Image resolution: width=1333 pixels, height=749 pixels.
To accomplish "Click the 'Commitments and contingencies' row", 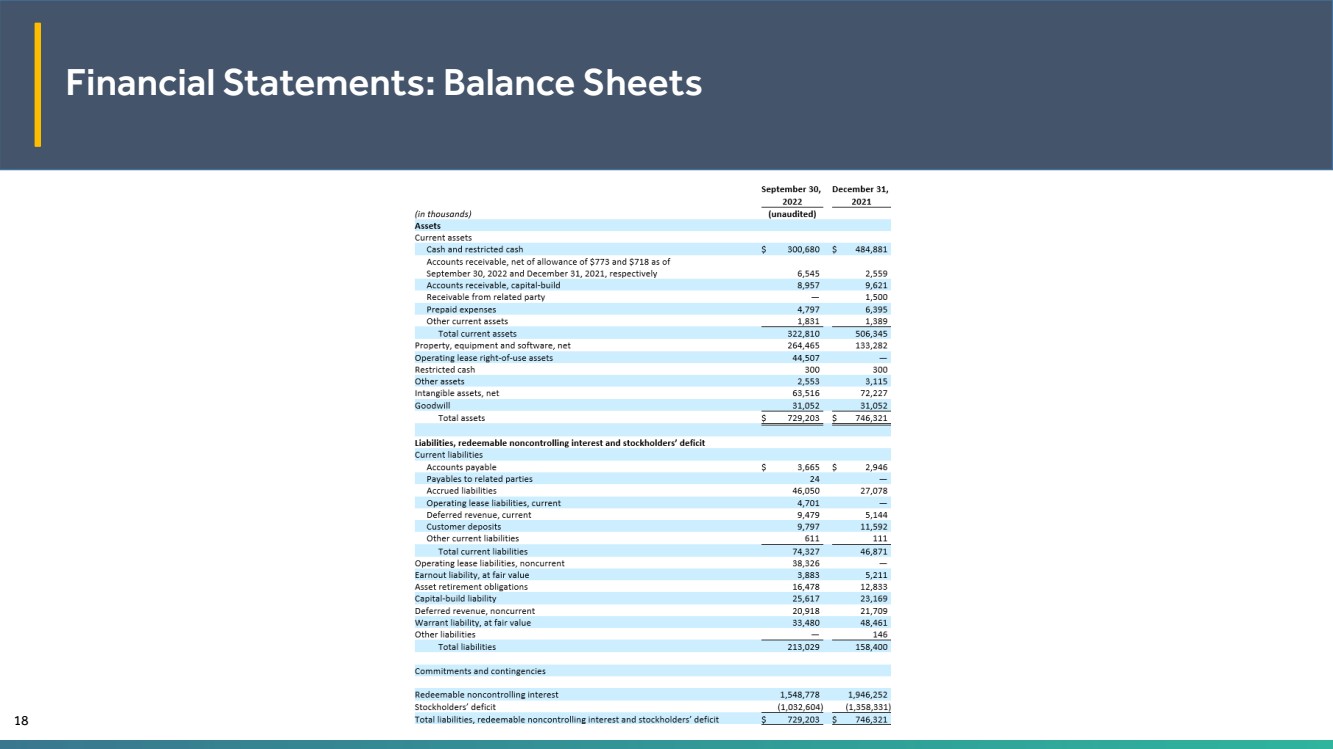I will 479,671.
